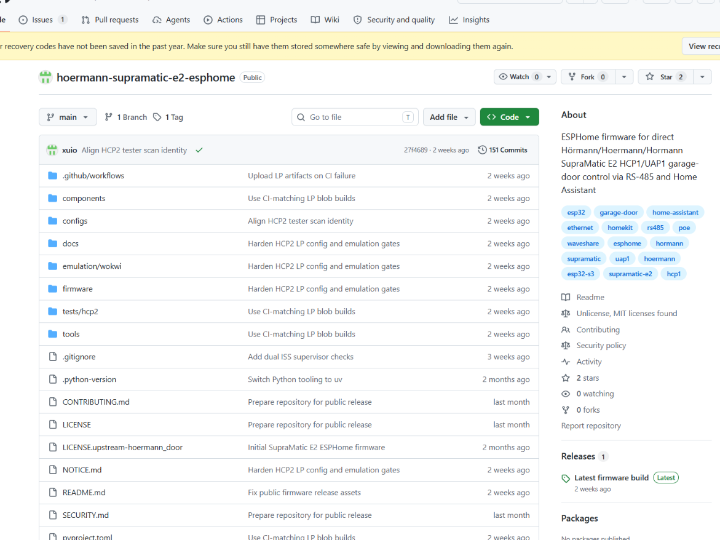Open the .github/workflows folder
Viewport: 720px width, 540px height.
coord(93,175)
